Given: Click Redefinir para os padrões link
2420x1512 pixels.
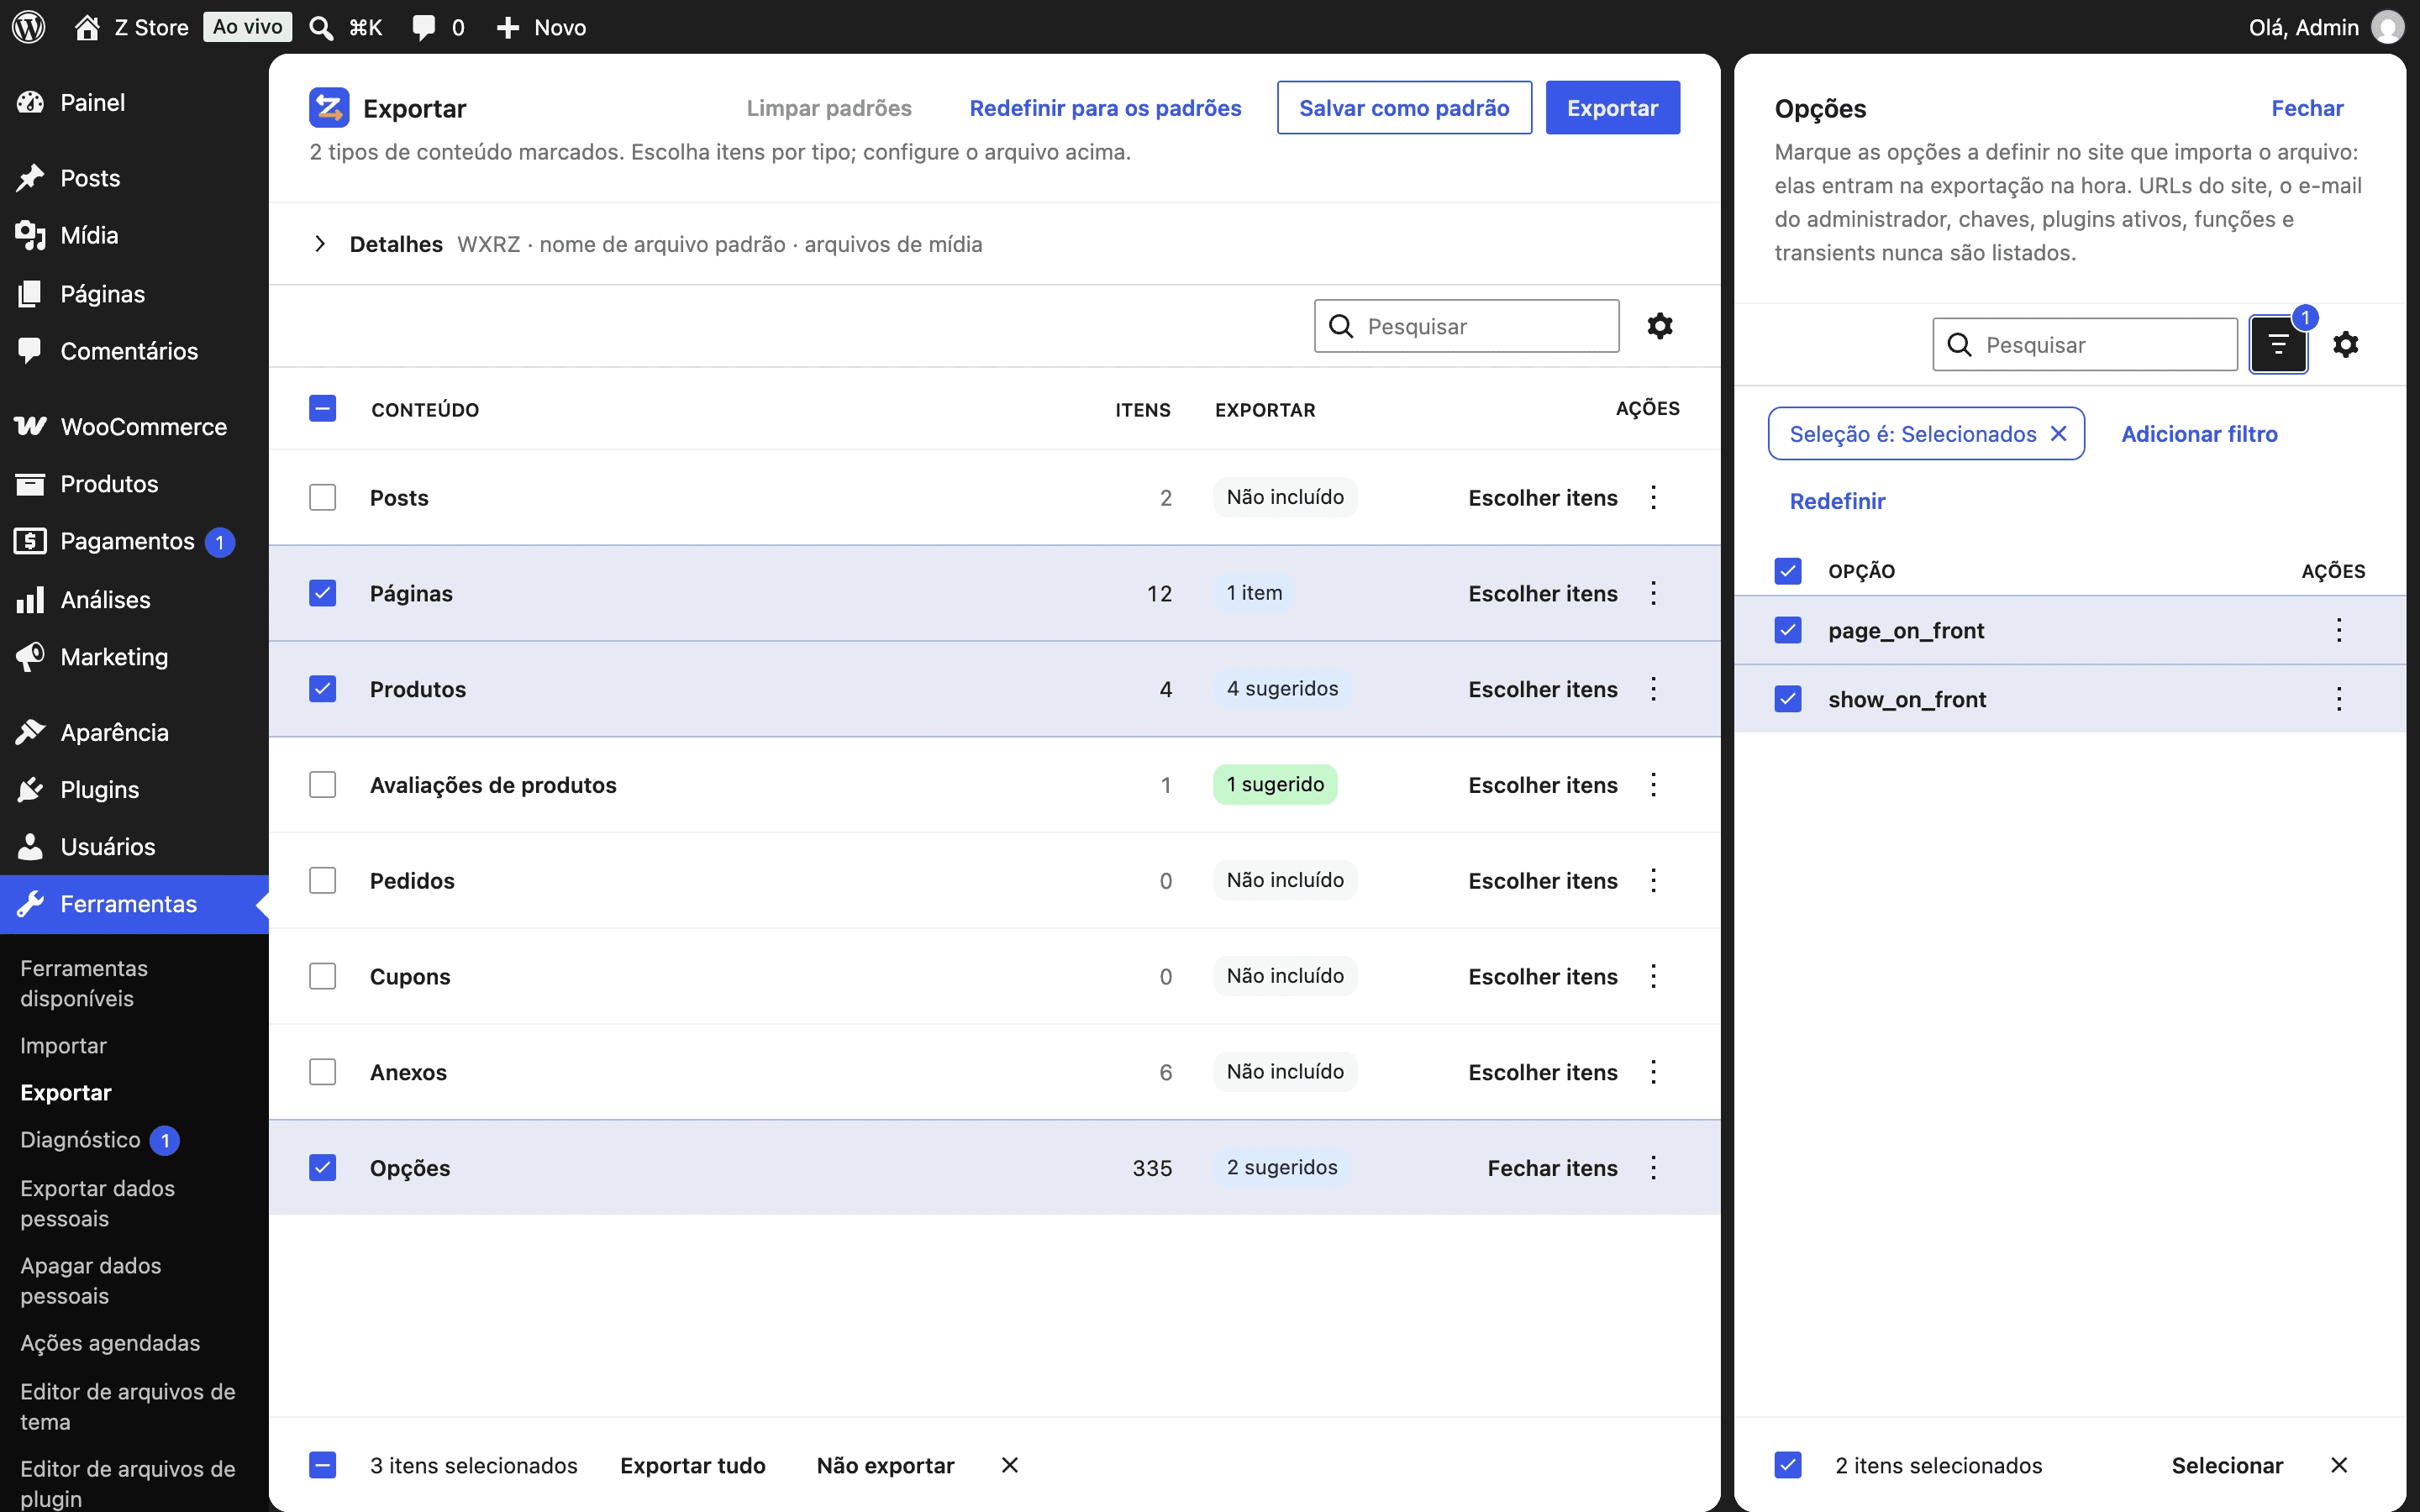Looking at the screenshot, I should click(x=1105, y=108).
